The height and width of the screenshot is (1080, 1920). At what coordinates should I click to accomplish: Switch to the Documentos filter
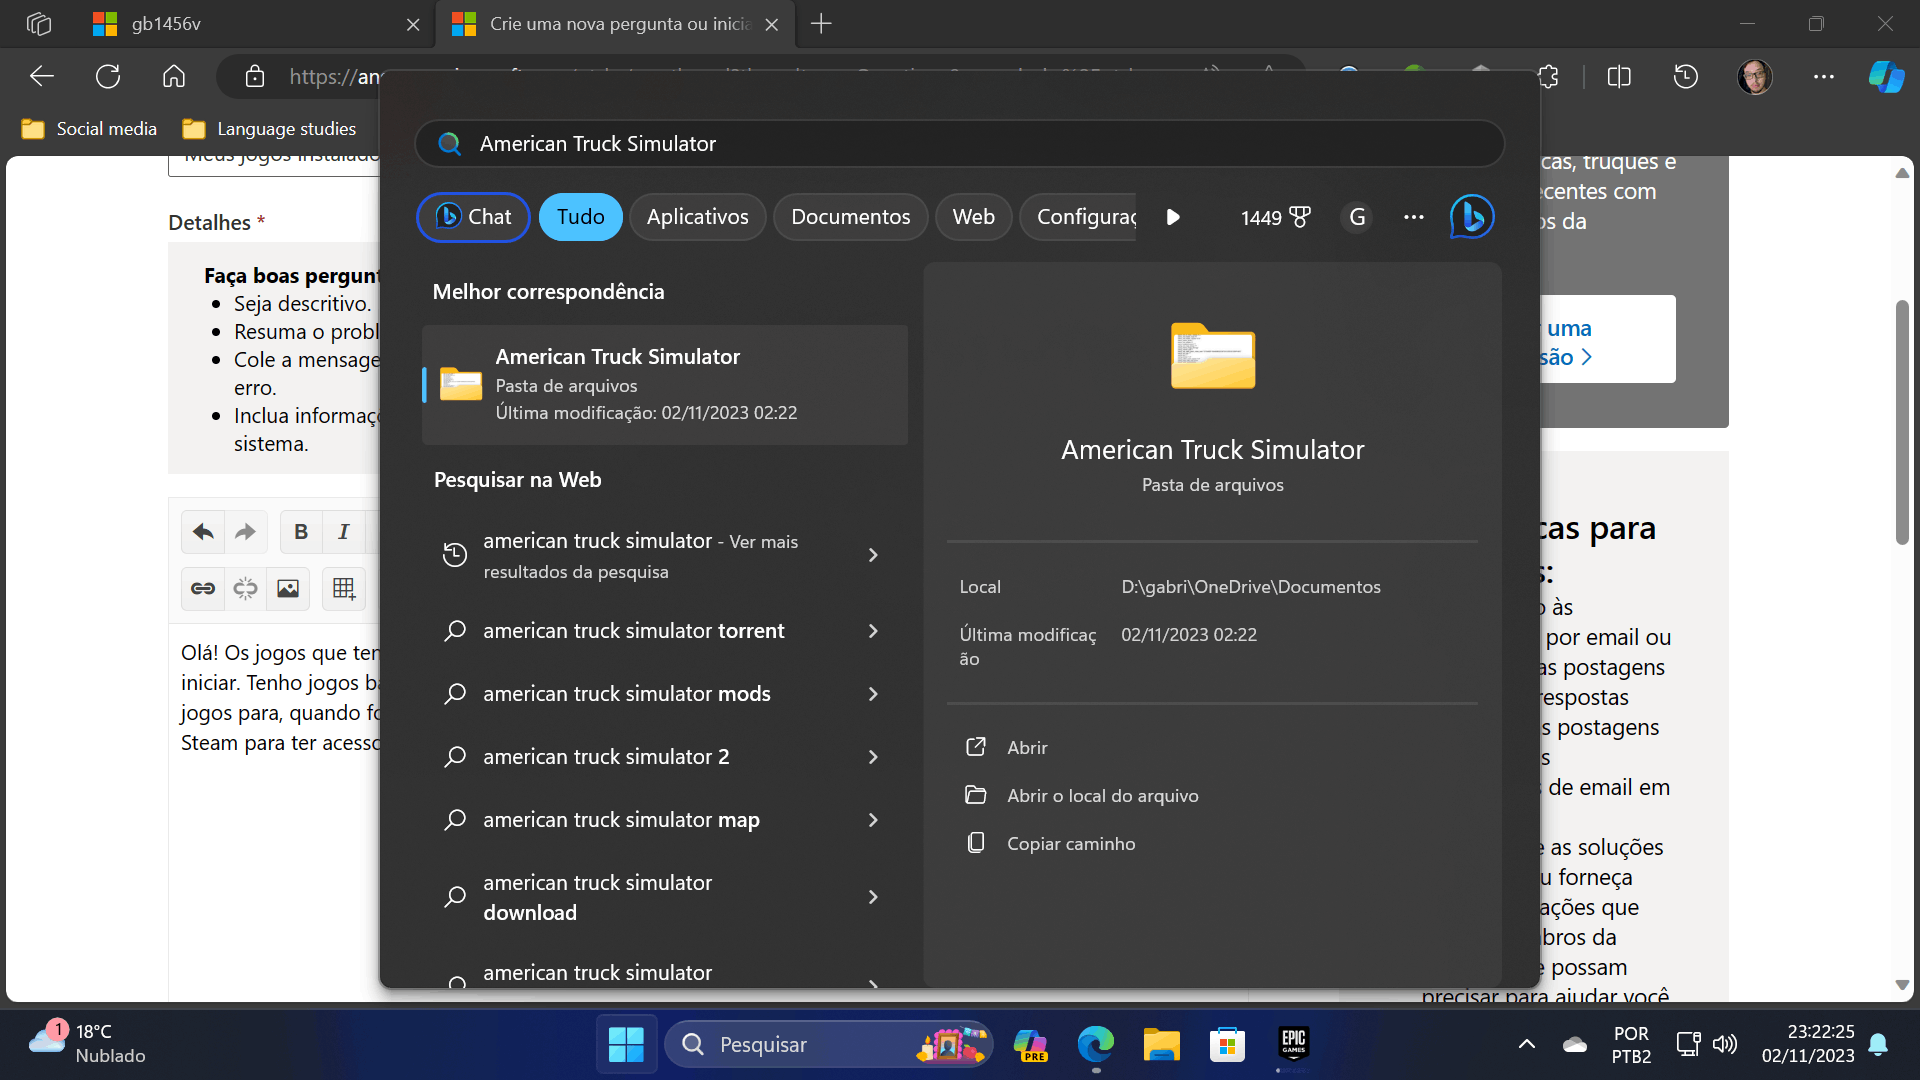point(850,217)
